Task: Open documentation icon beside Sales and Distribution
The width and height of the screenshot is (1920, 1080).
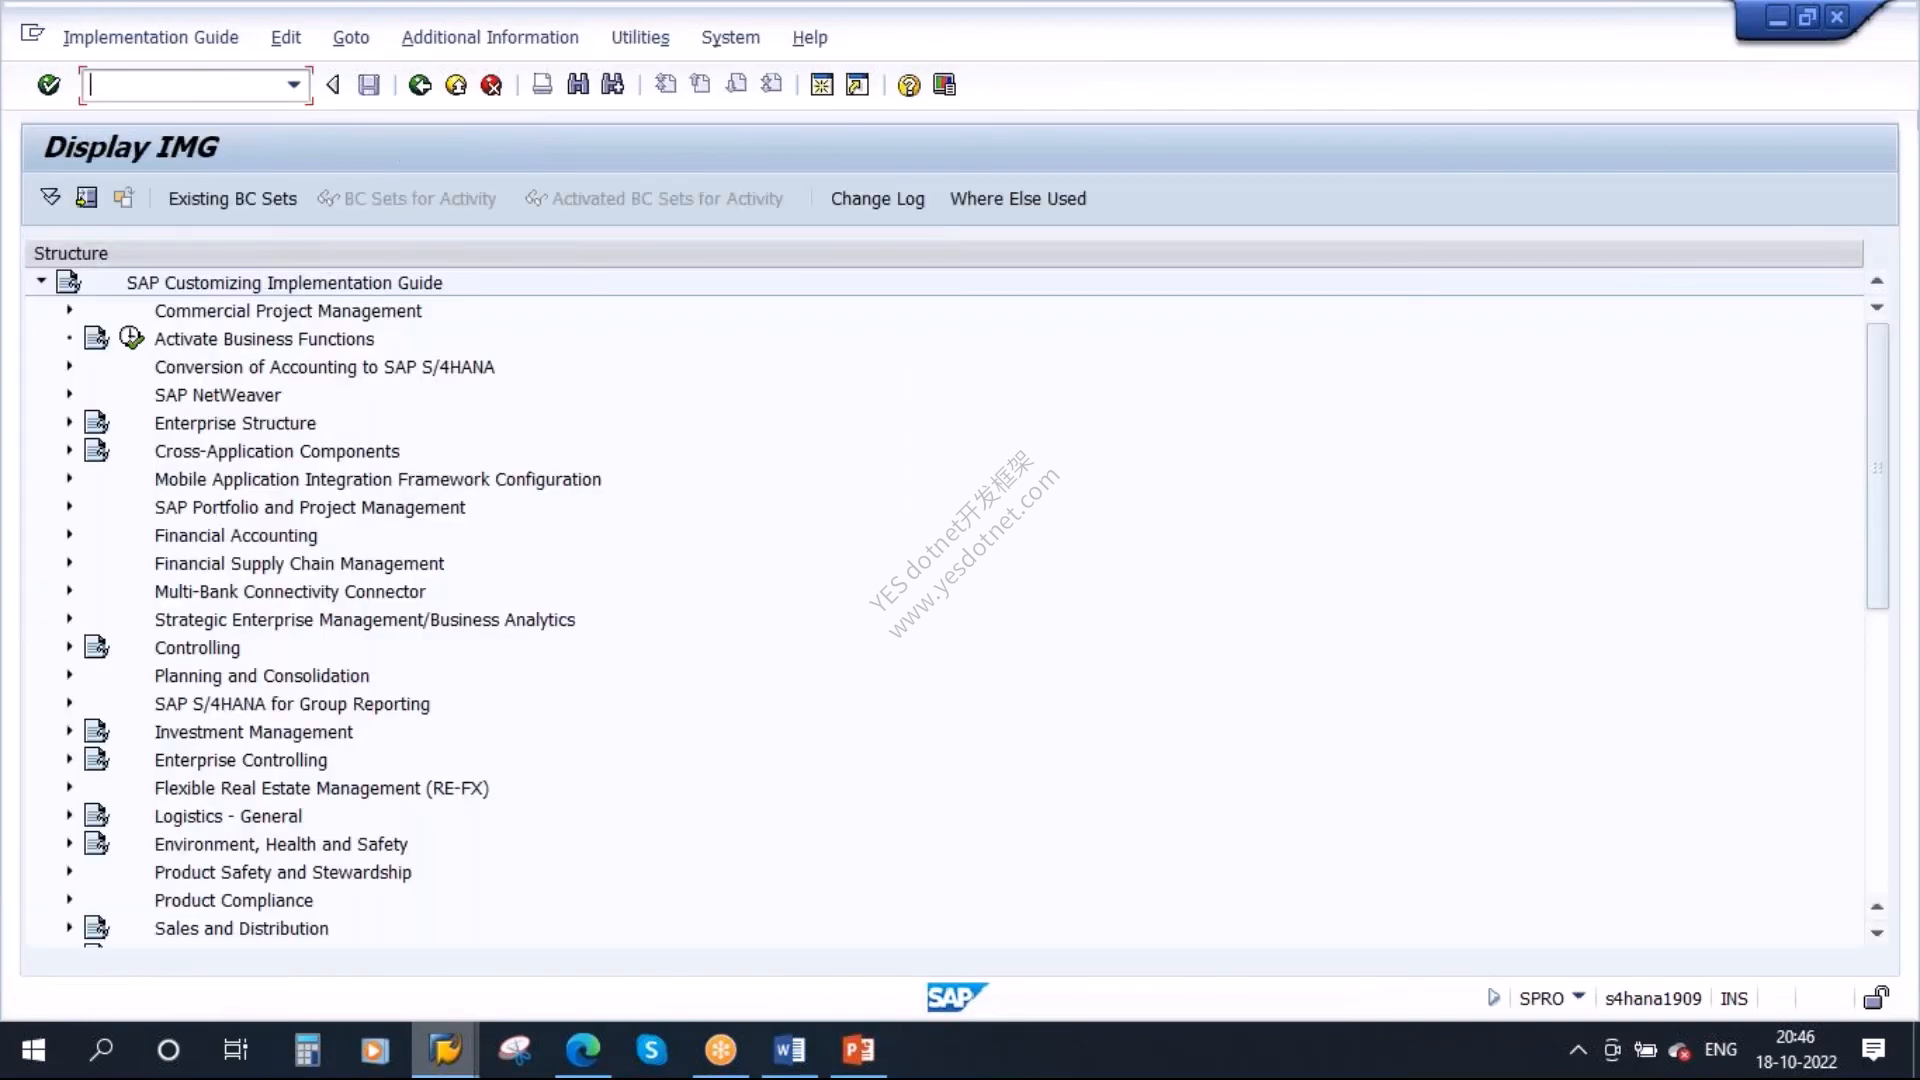Action: (x=96, y=927)
